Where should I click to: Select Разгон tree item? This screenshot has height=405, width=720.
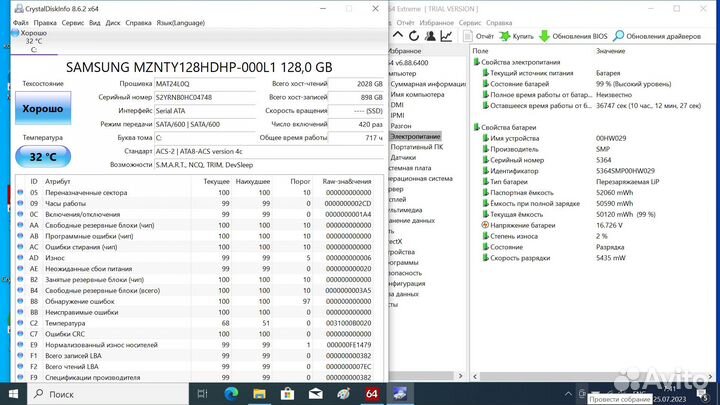click(x=401, y=126)
